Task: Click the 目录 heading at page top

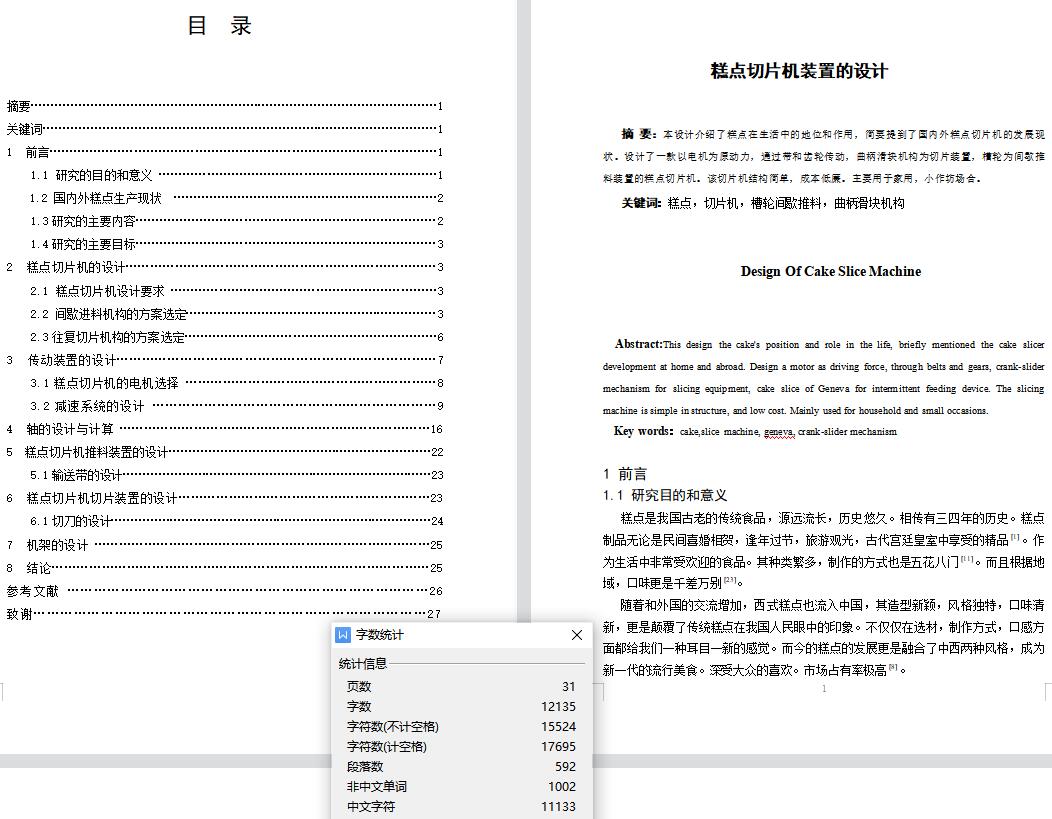Action: coord(220,27)
